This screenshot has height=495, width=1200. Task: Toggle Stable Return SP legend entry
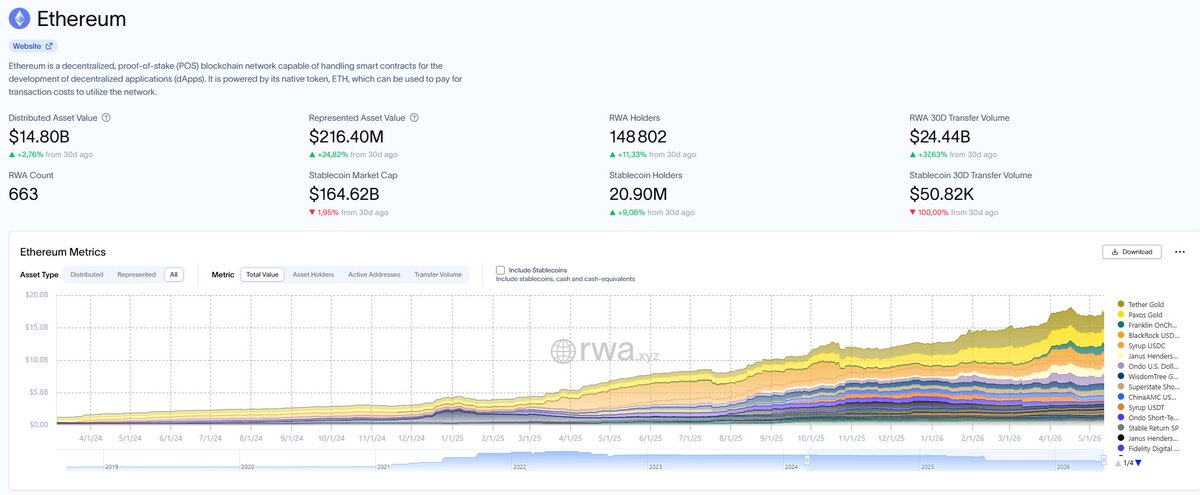(1149, 428)
